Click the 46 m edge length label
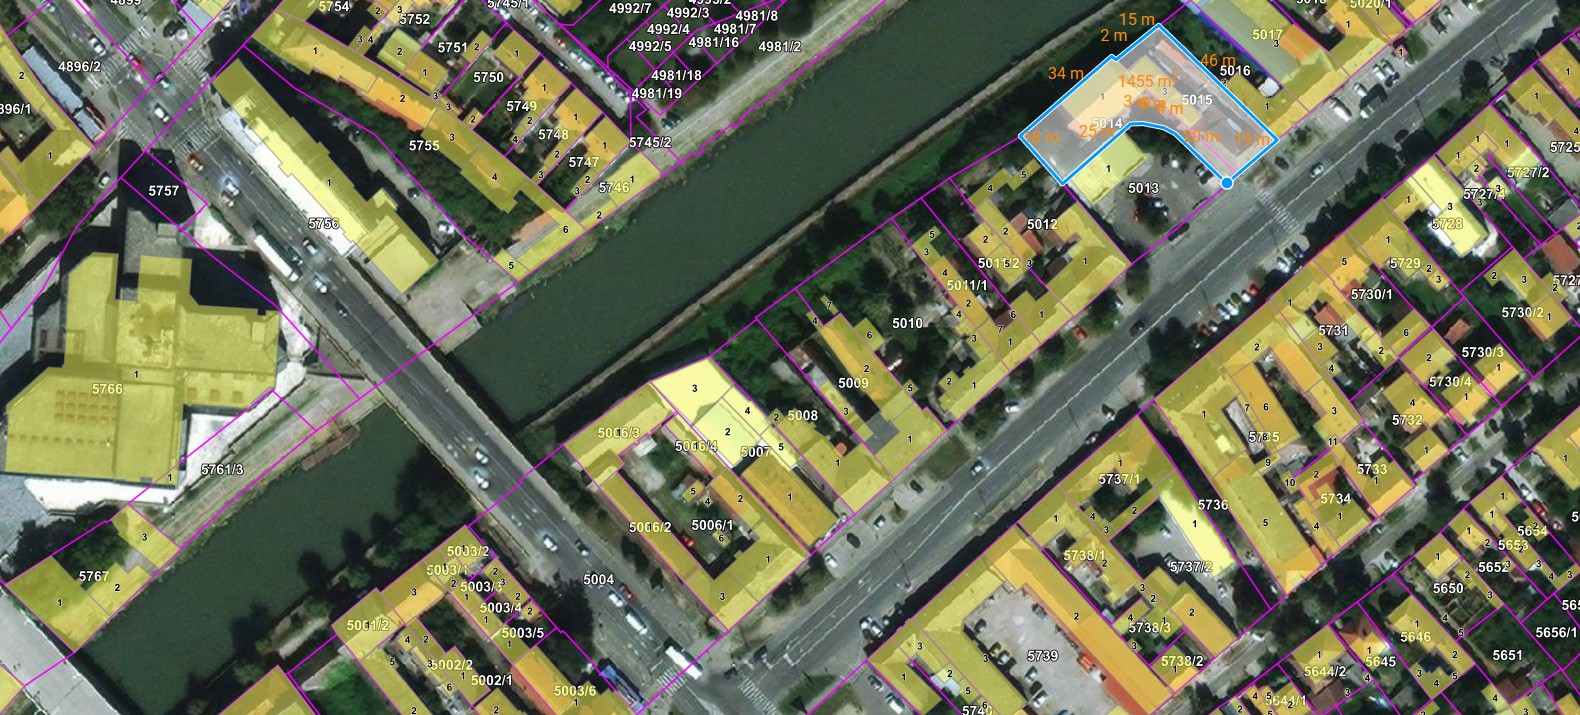The height and width of the screenshot is (715, 1580). pyautogui.click(x=1217, y=61)
